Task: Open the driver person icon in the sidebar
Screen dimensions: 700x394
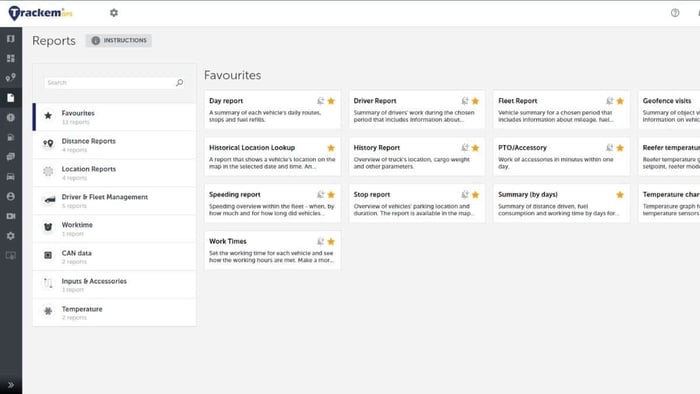Action: click(11, 196)
